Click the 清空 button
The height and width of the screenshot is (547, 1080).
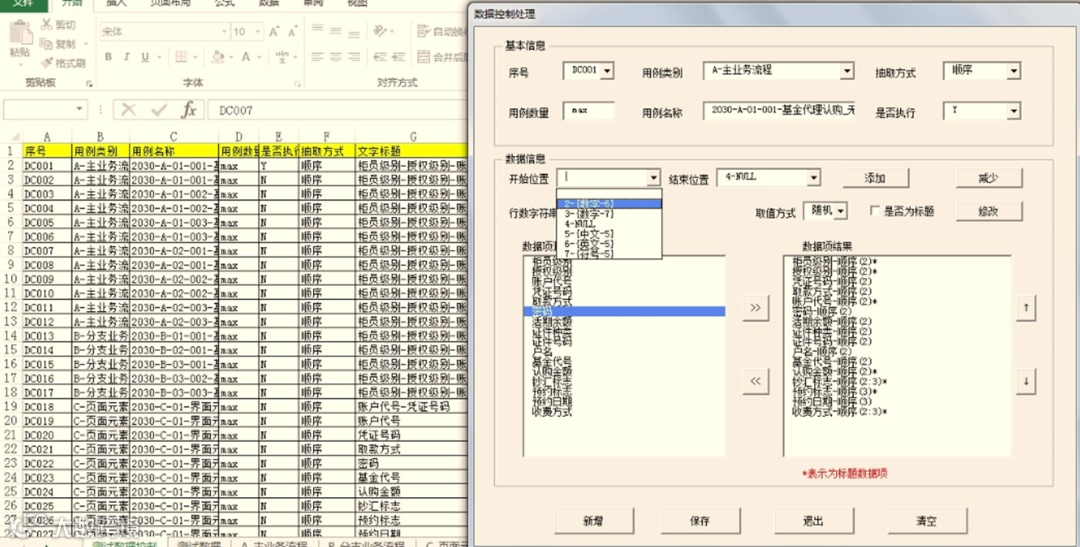[x=926, y=521]
